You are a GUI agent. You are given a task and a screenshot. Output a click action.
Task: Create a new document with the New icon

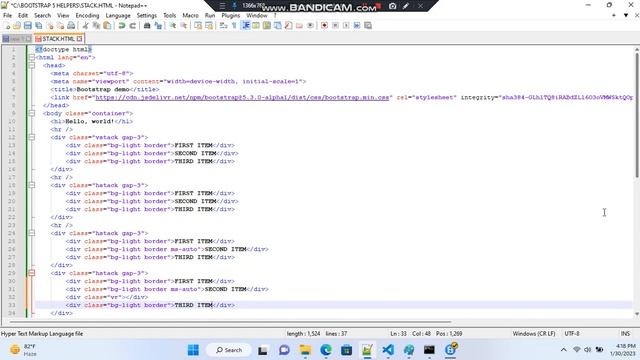(7, 25)
